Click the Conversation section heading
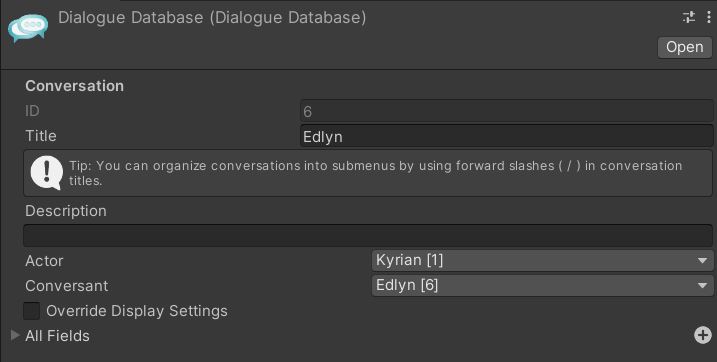 coord(75,86)
